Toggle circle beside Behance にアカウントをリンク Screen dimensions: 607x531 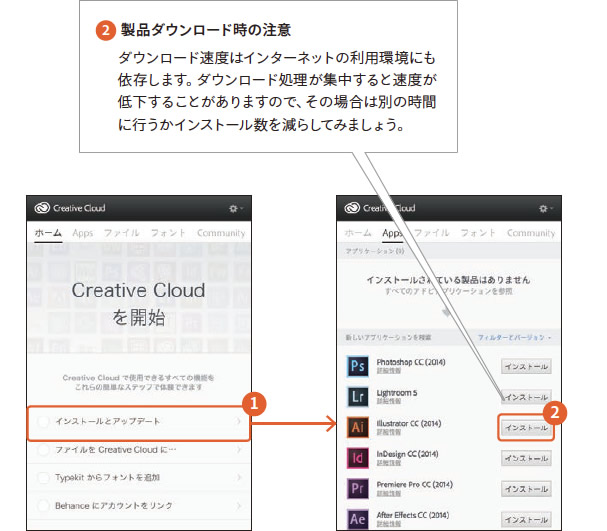pyautogui.click(x=43, y=505)
